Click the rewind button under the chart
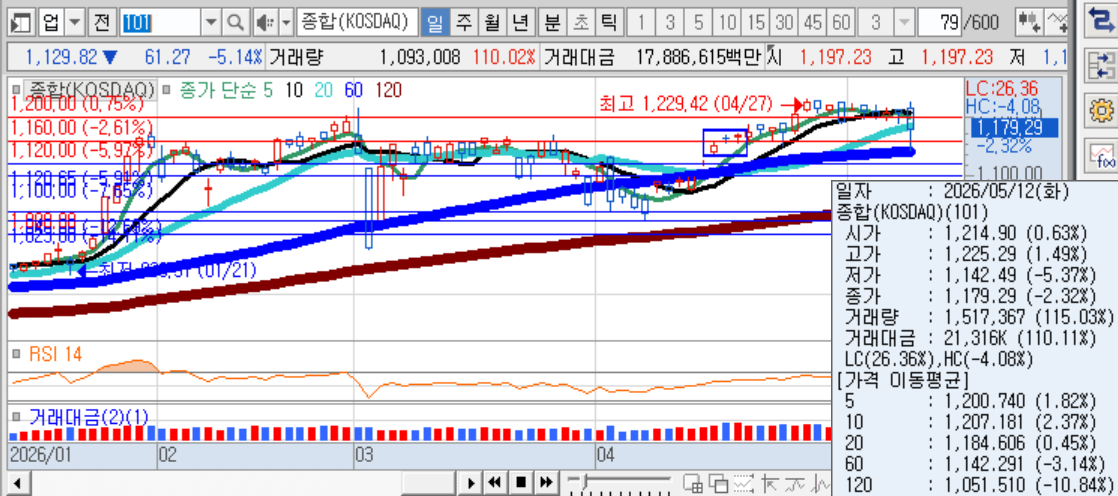 point(495,482)
